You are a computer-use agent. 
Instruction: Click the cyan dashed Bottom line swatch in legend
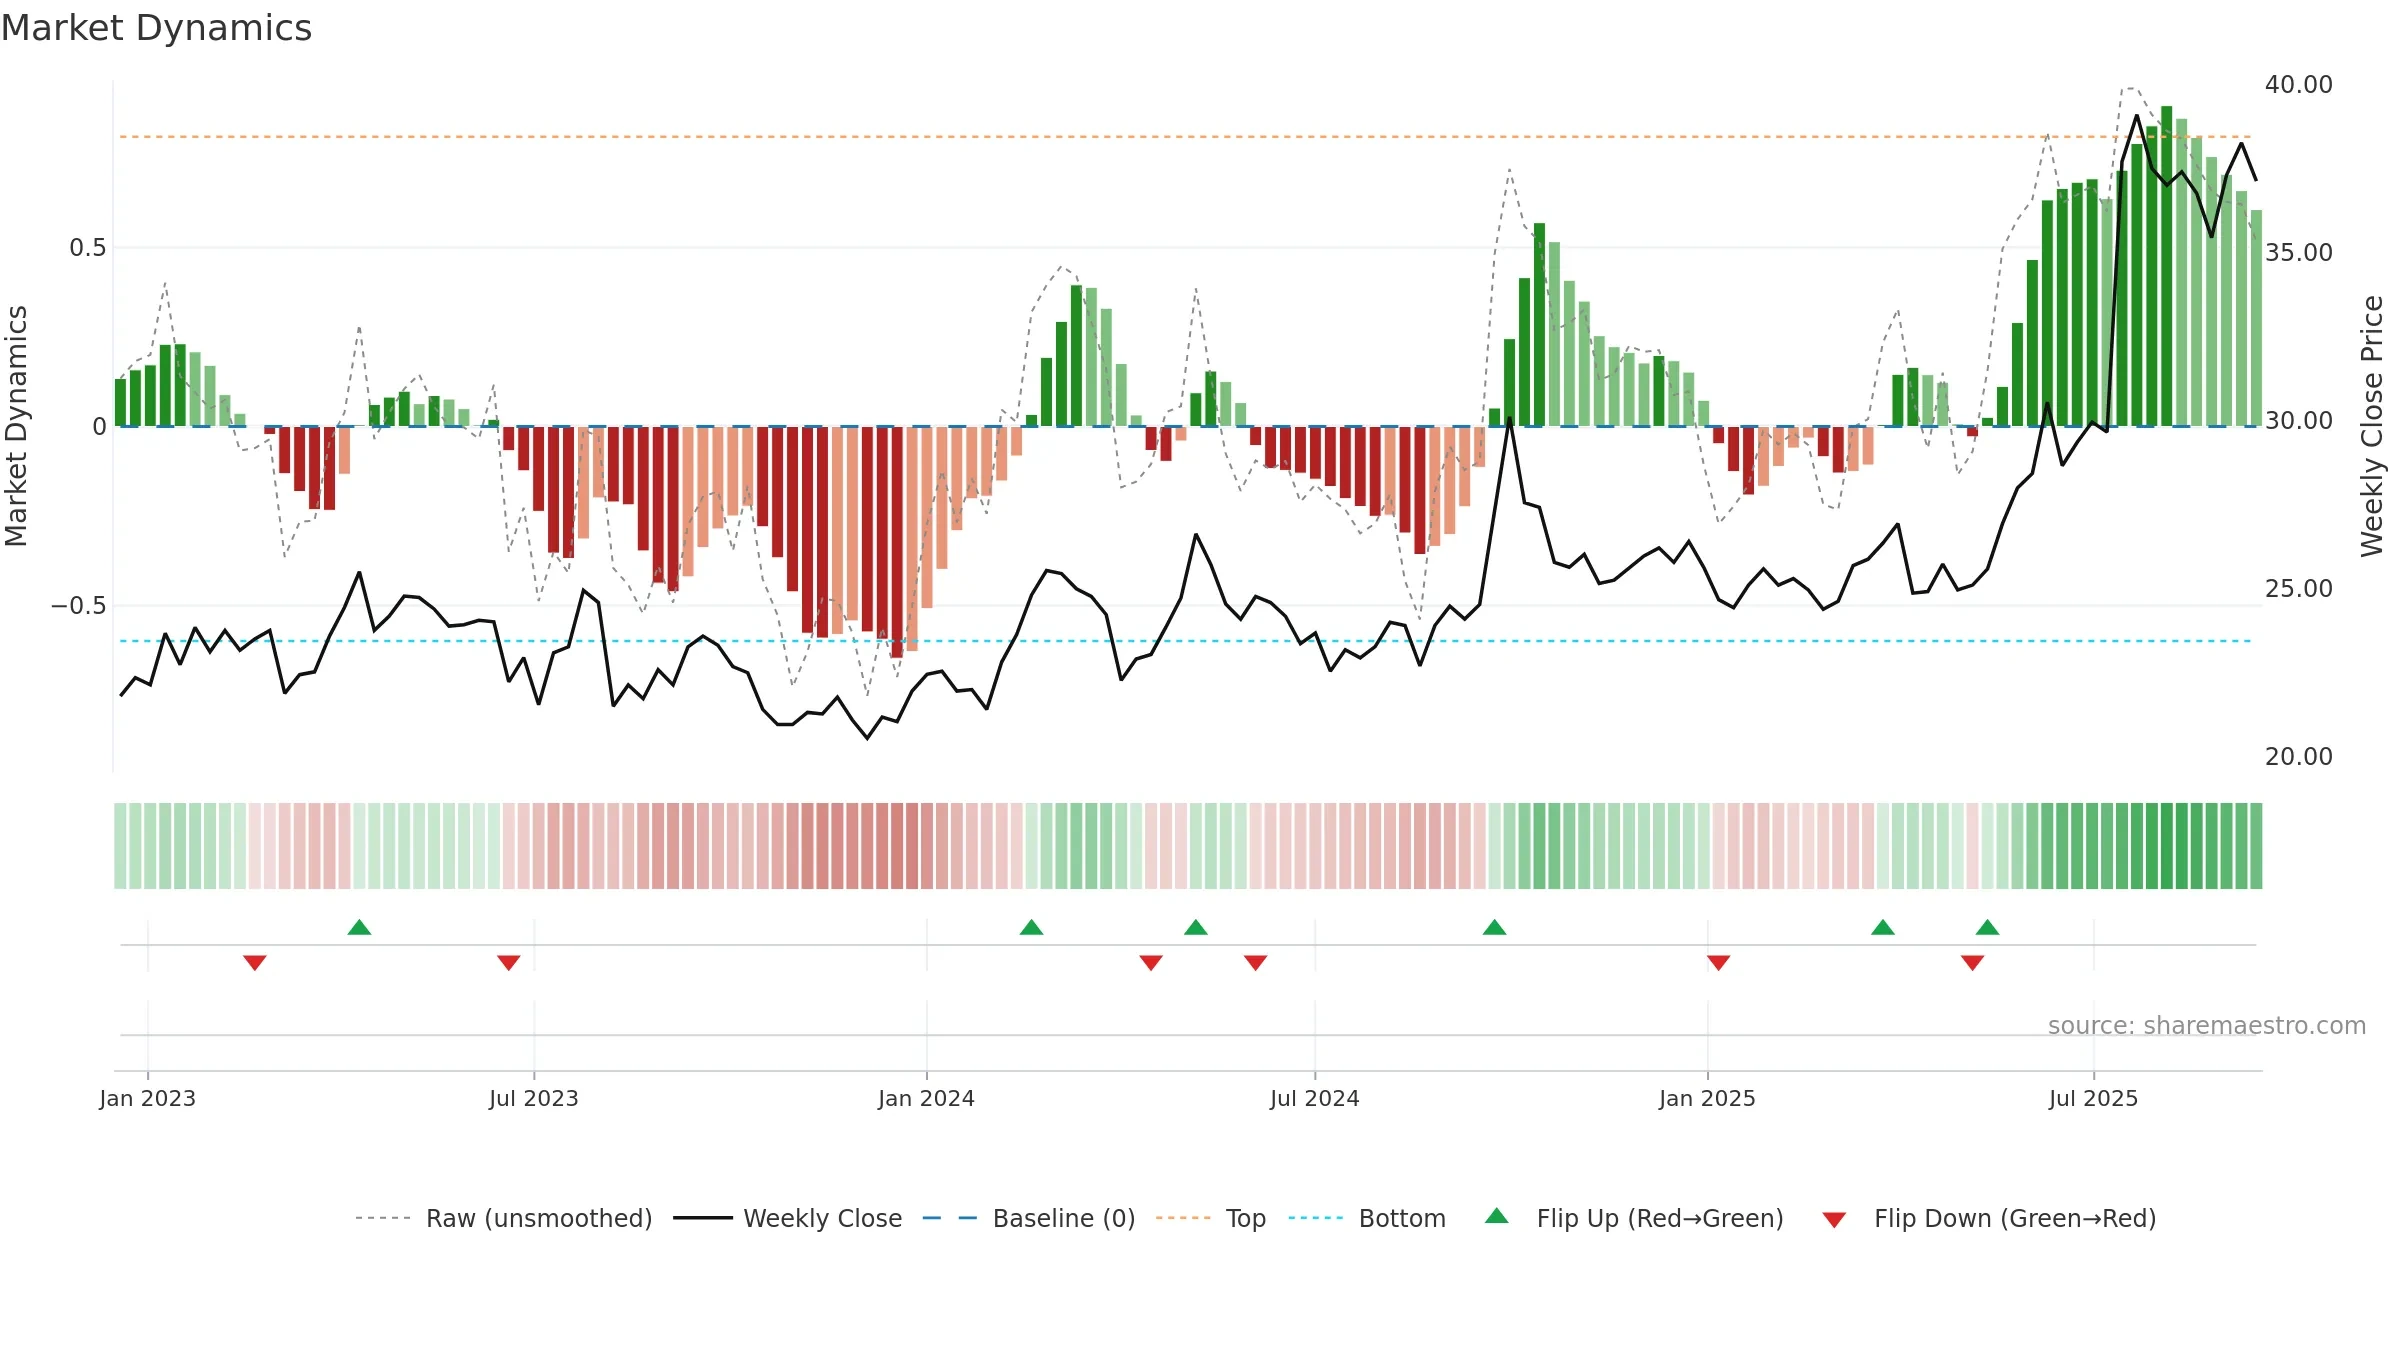1316,1218
